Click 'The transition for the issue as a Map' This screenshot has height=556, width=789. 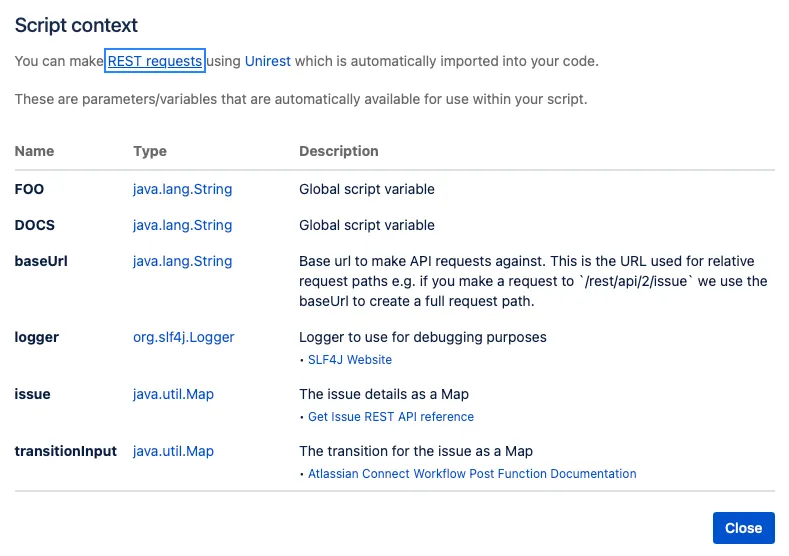click(x=416, y=451)
